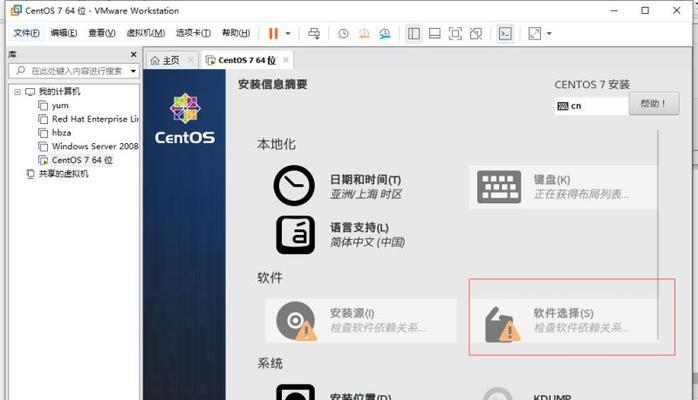698x400 pixels.
Task: Close the library panel
Action: [x=134, y=54]
